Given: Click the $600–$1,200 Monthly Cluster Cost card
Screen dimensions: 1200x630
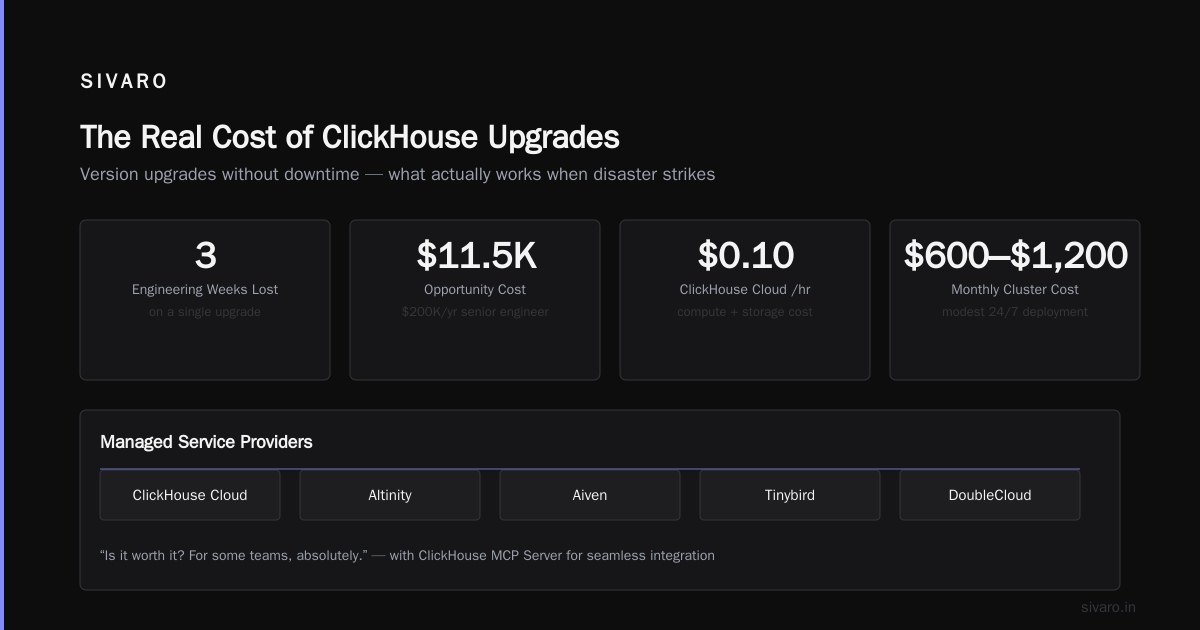Looking at the screenshot, I should (1015, 300).
